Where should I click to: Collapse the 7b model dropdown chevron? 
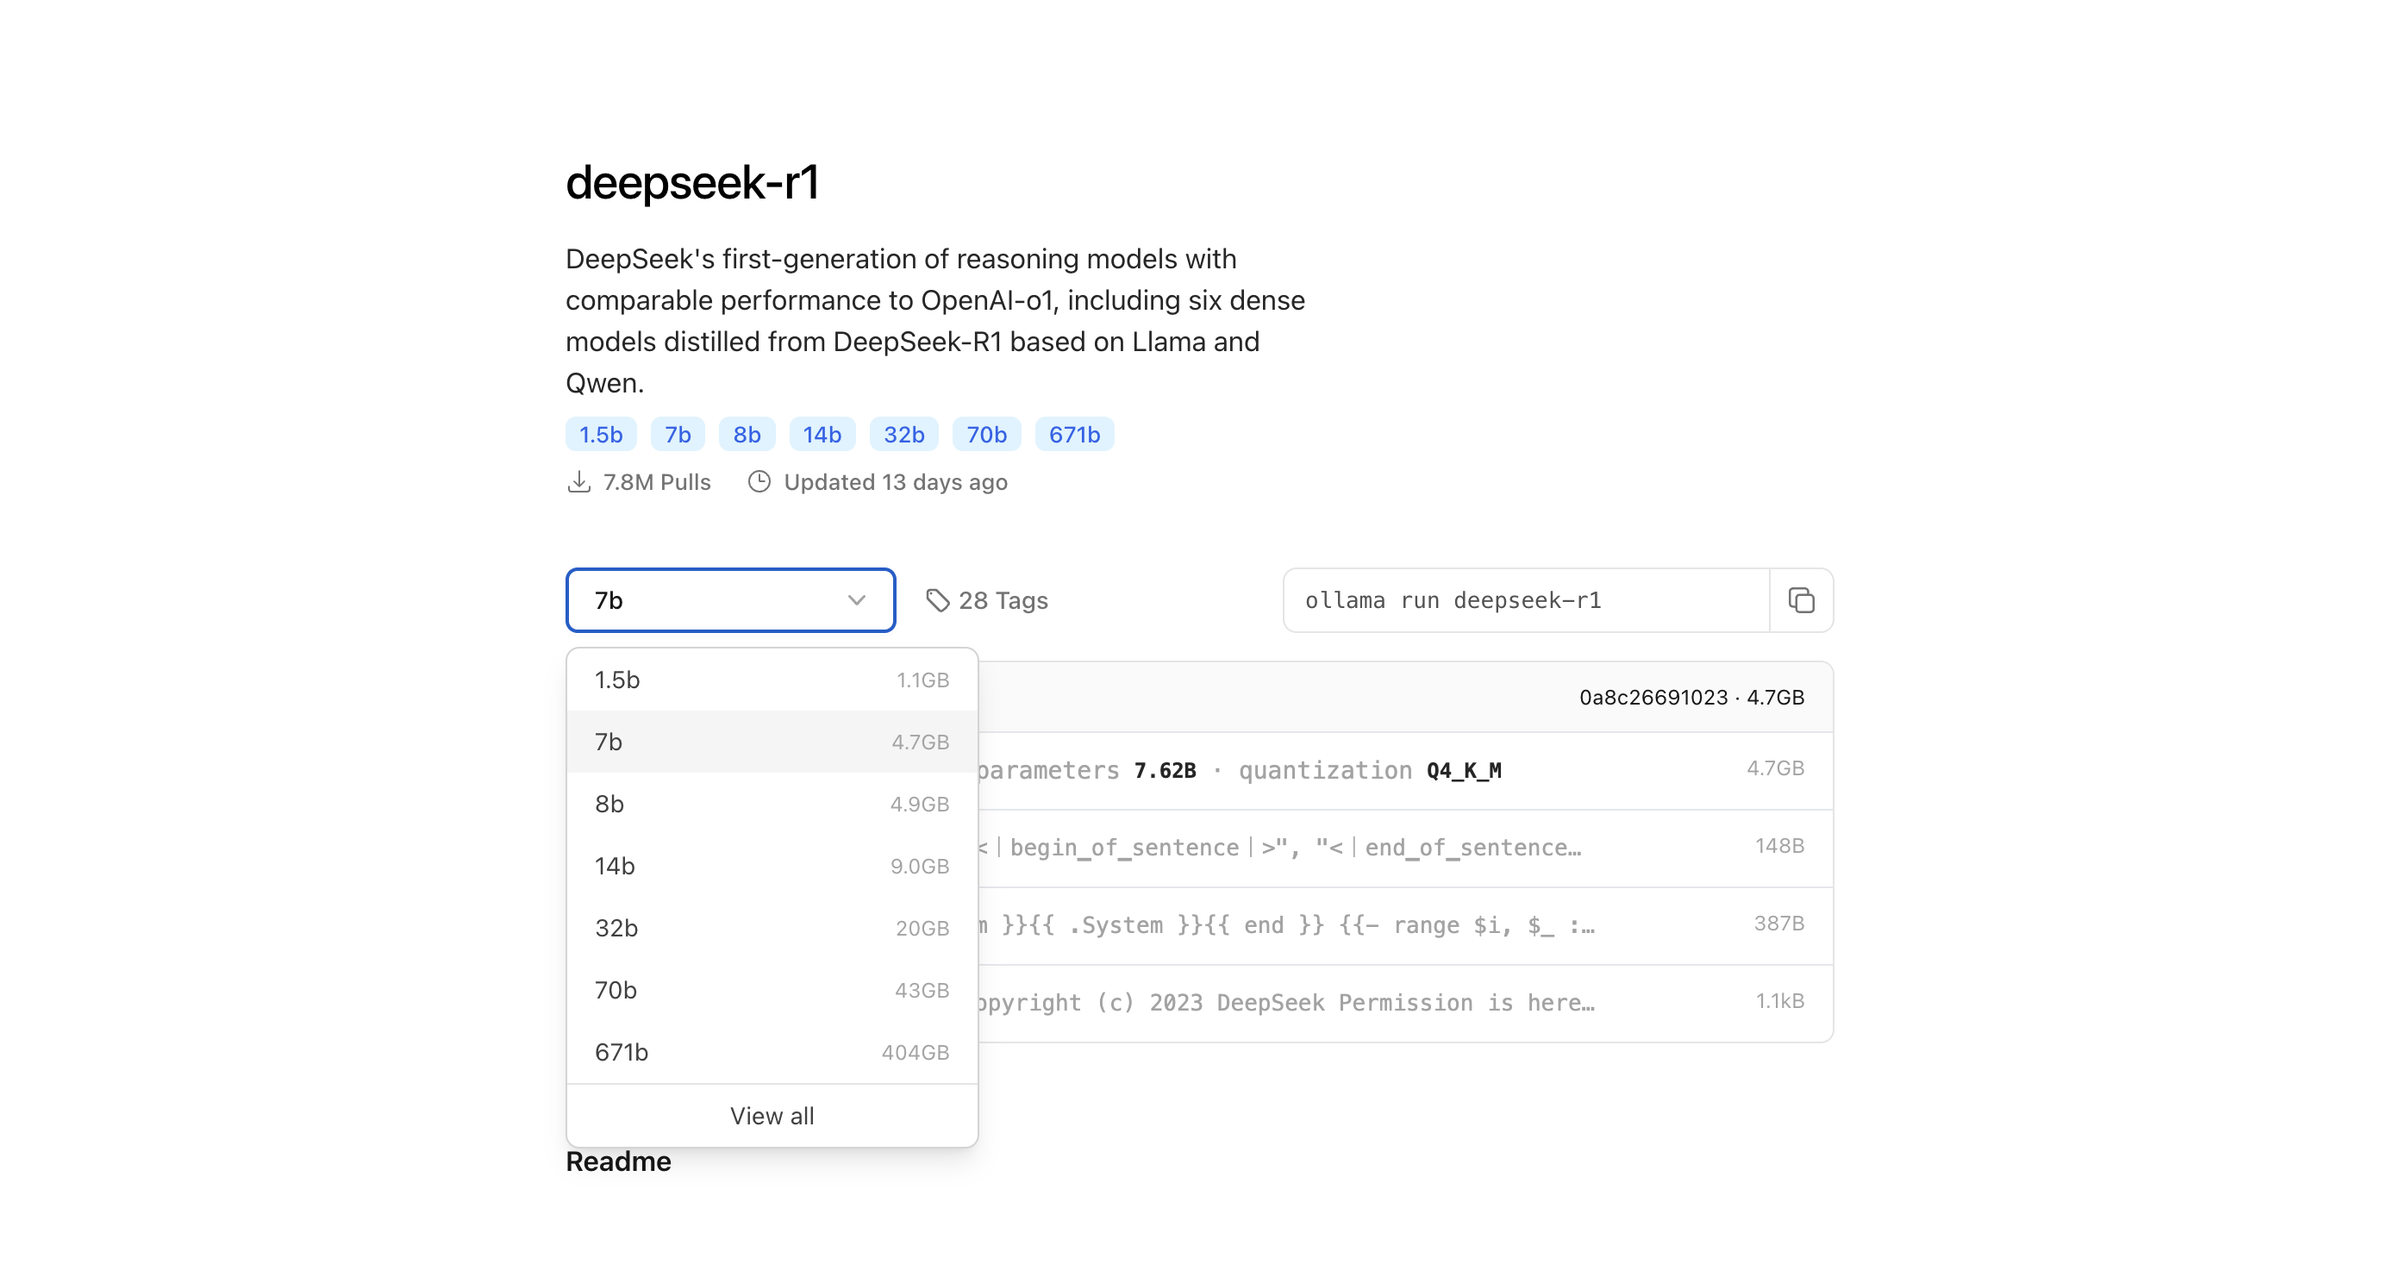coord(856,600)
